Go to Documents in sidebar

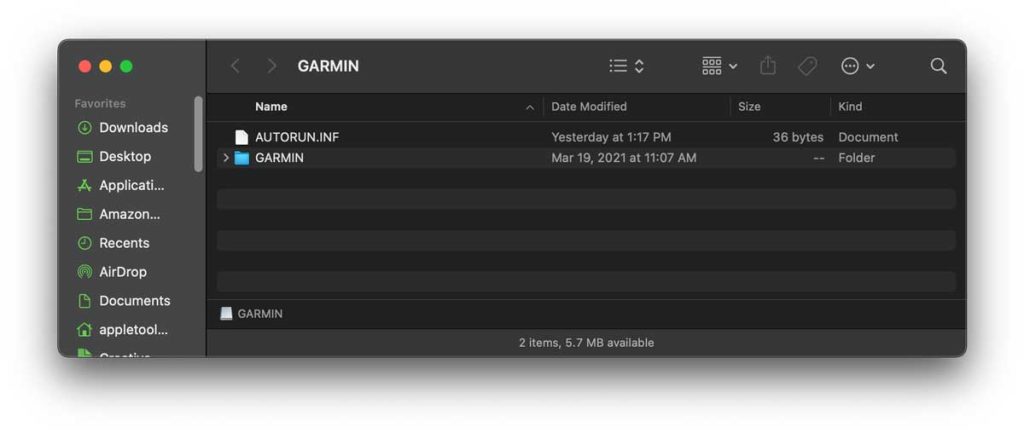click(134, 301)
